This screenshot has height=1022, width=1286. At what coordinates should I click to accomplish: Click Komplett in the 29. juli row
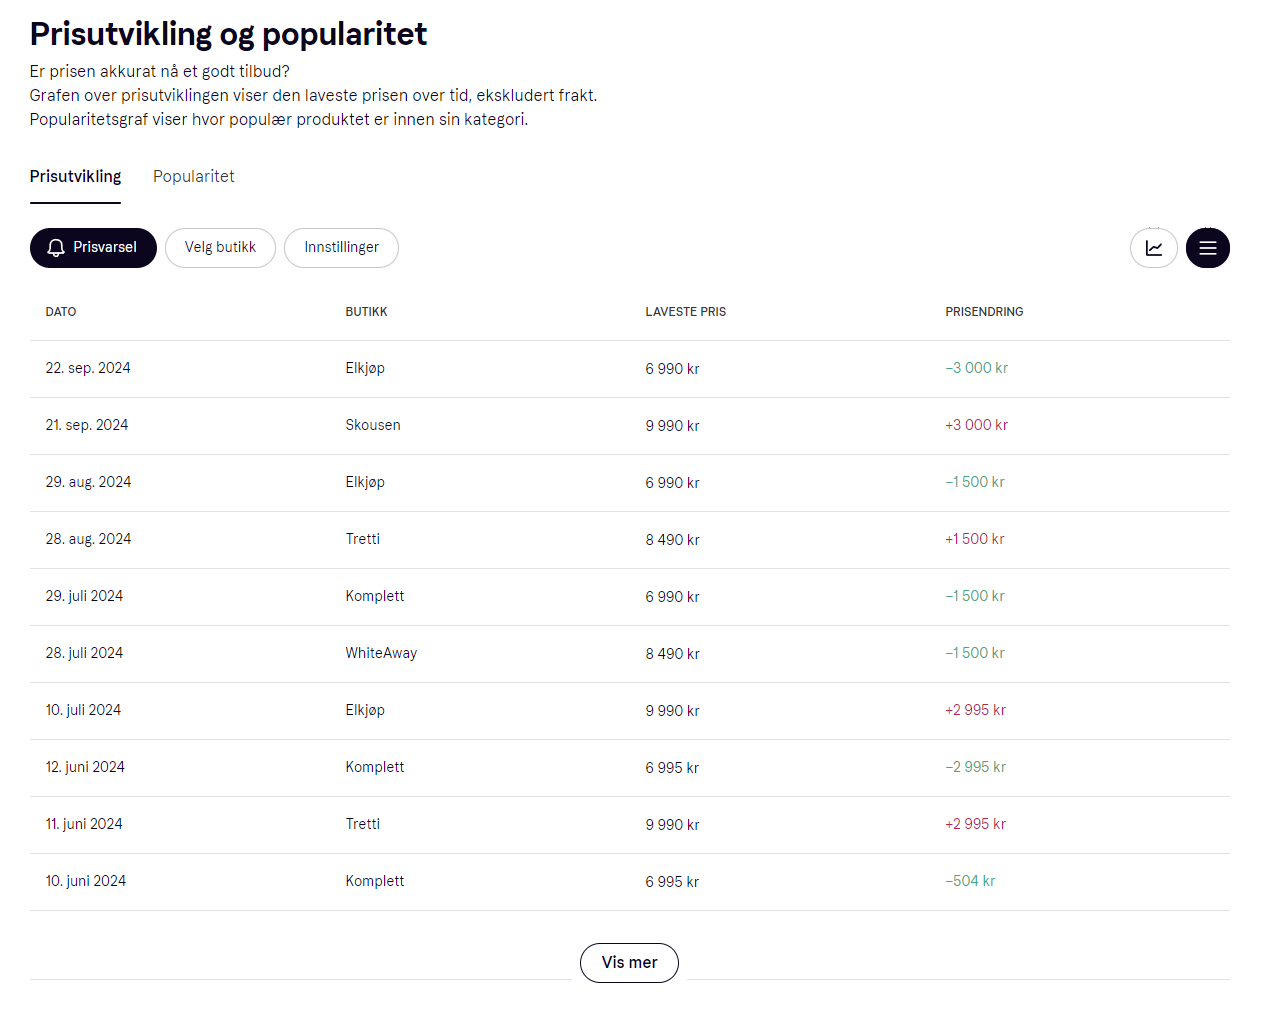(x=375, y=596)
